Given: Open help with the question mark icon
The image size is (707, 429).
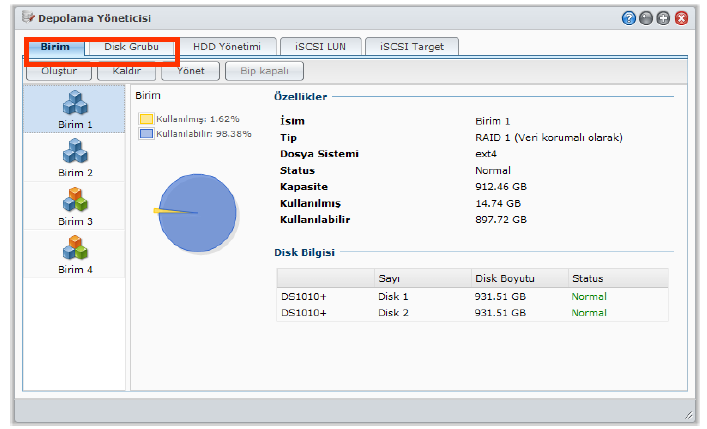Looking at the screenshot, I should (x=628, y=18).
